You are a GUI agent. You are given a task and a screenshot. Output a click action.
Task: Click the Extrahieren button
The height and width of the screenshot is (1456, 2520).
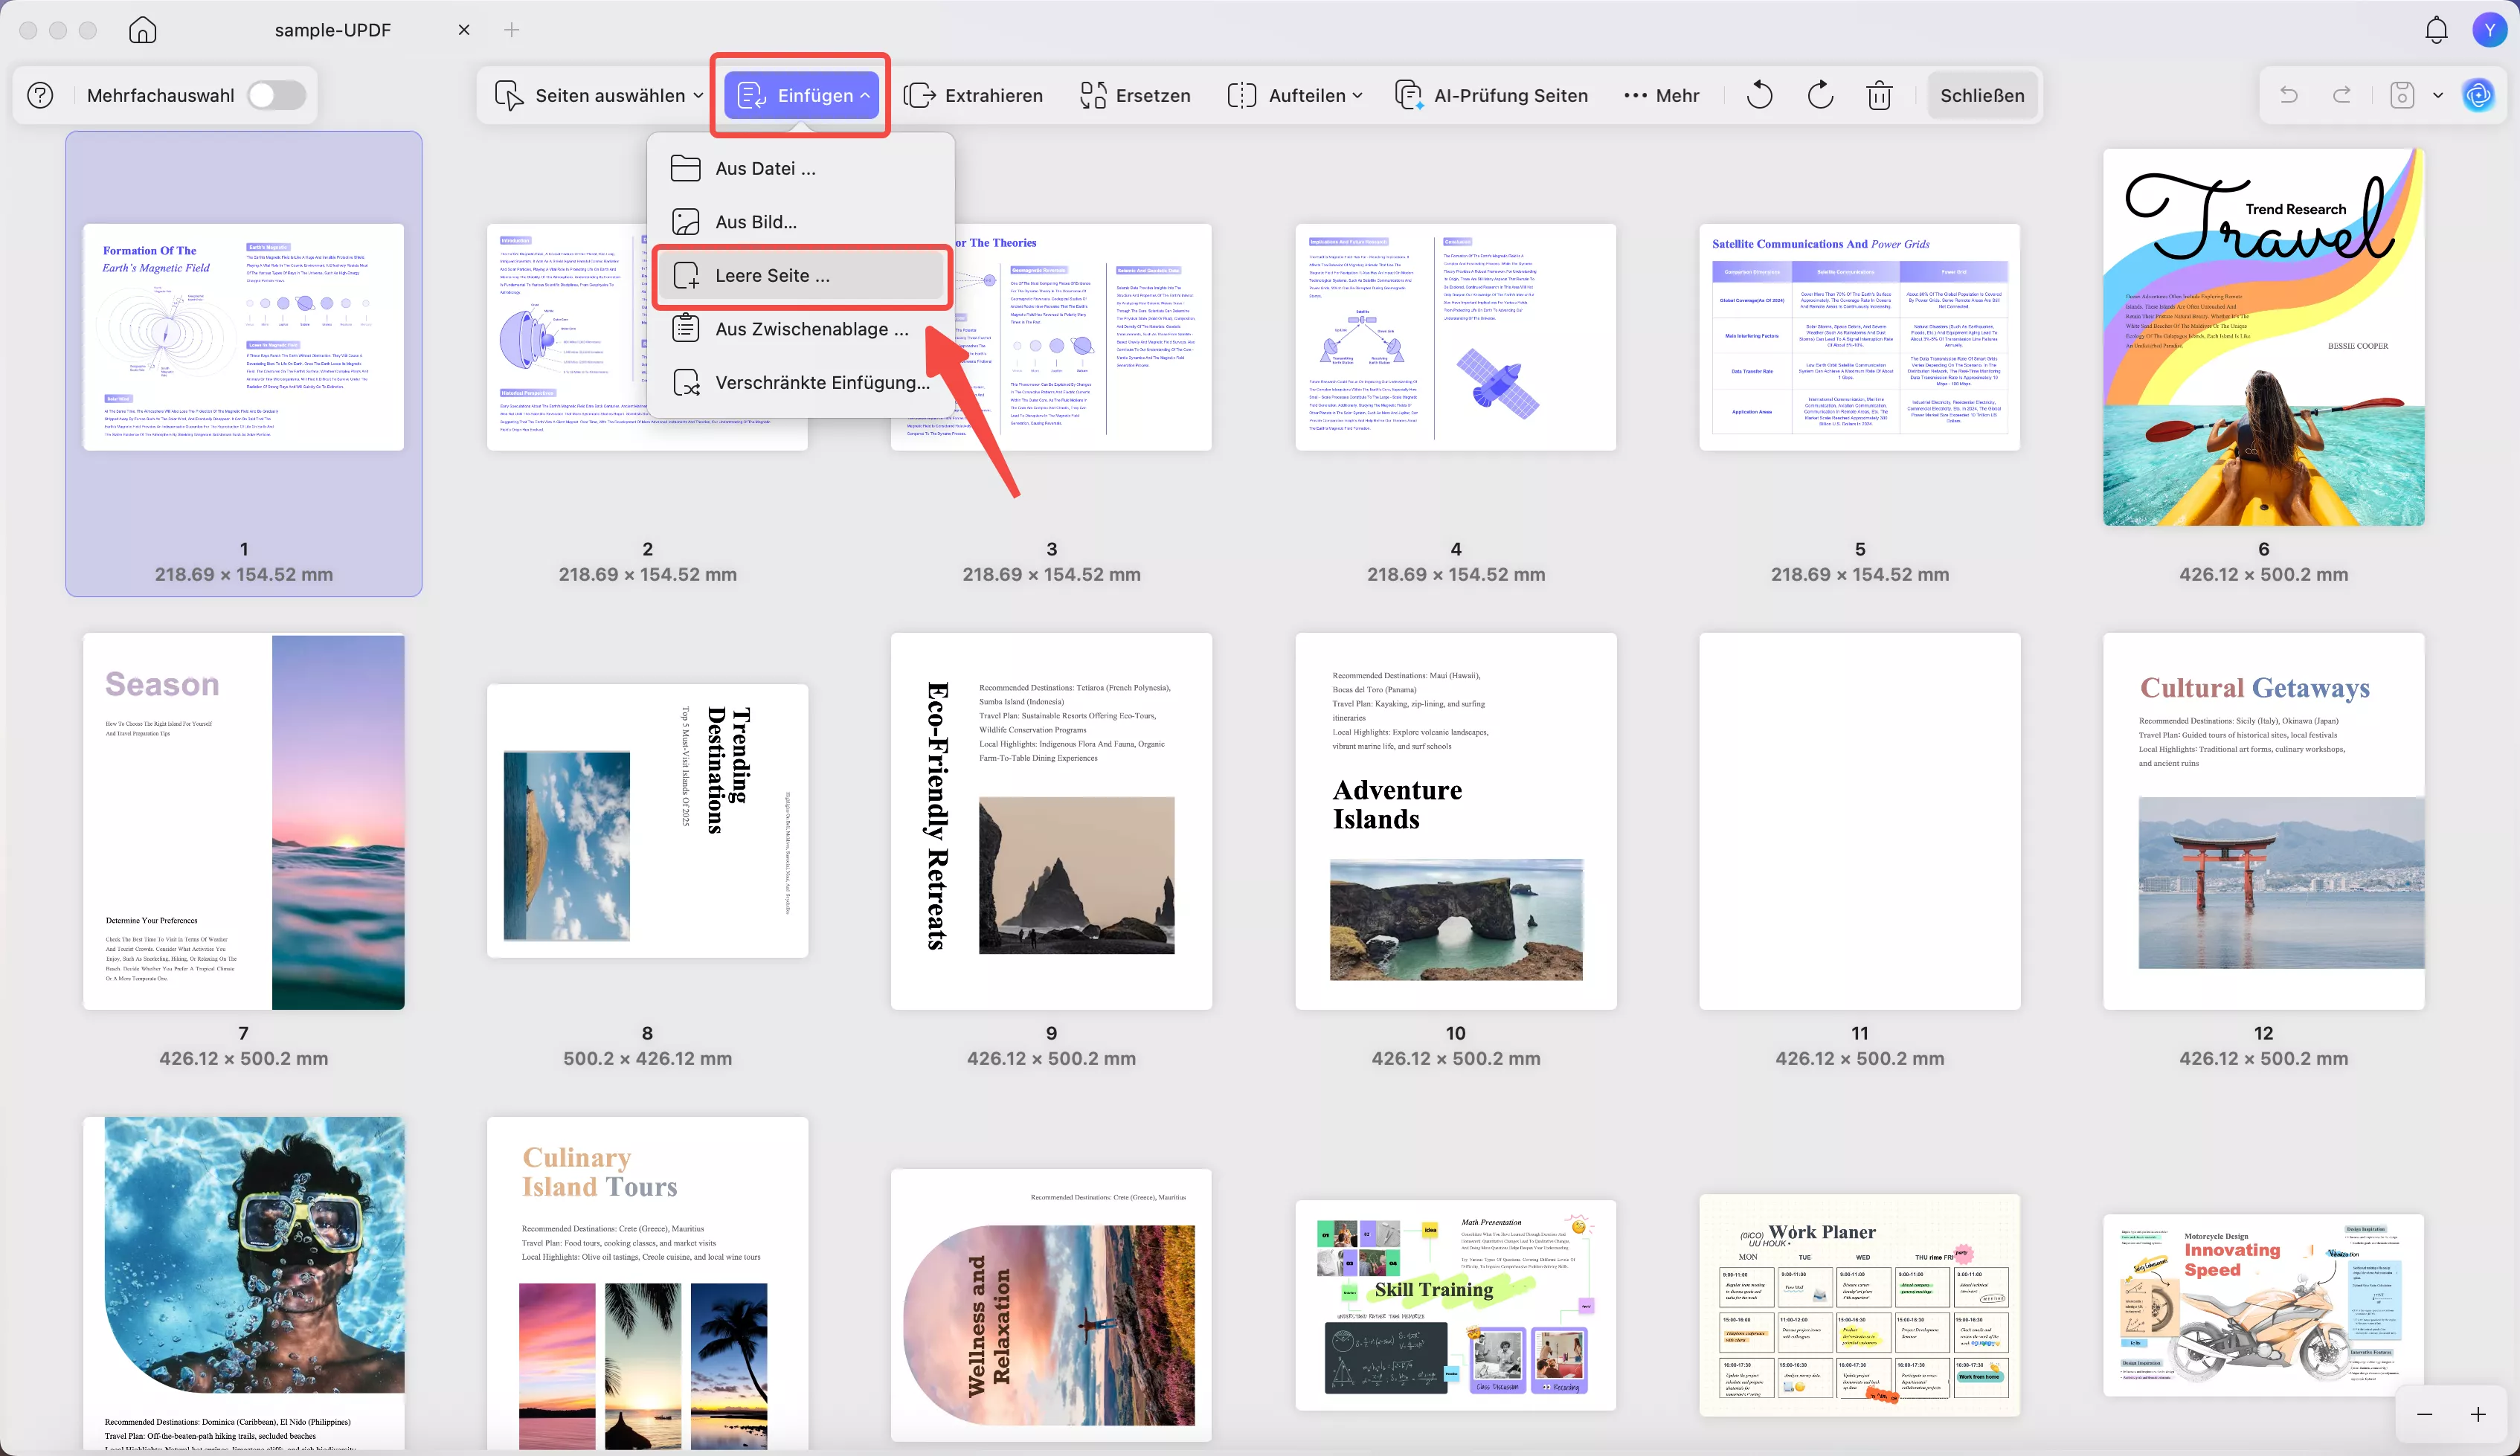(x=973, y=96)
